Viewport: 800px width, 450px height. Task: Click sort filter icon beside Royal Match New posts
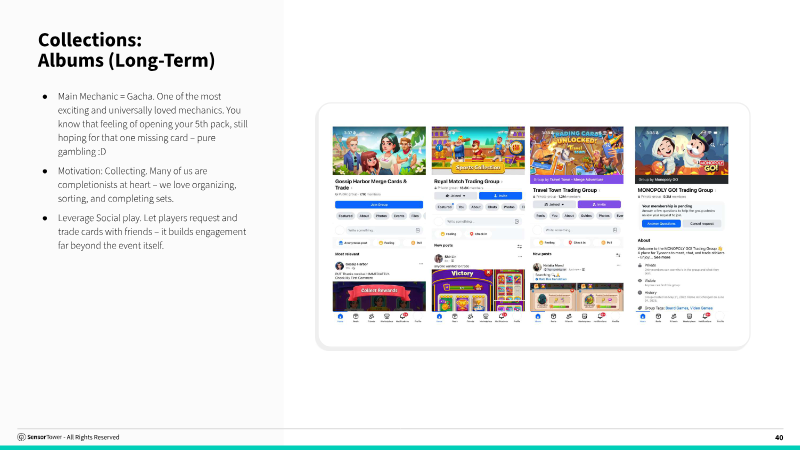[519, 245]
